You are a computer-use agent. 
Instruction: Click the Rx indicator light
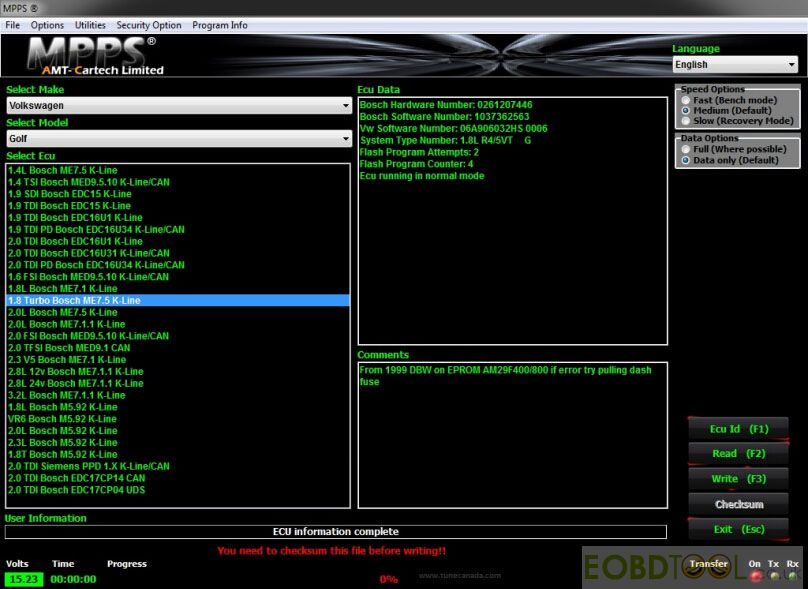(x=792, y=576)
